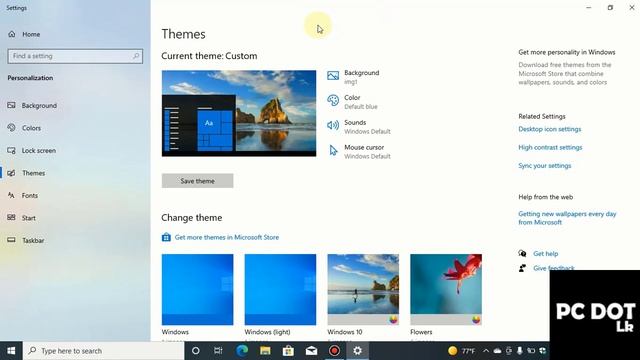Click the Settings gear on taskbar
Image resolution: width=640 pixels, height=360 pixels.
[358, 351]
